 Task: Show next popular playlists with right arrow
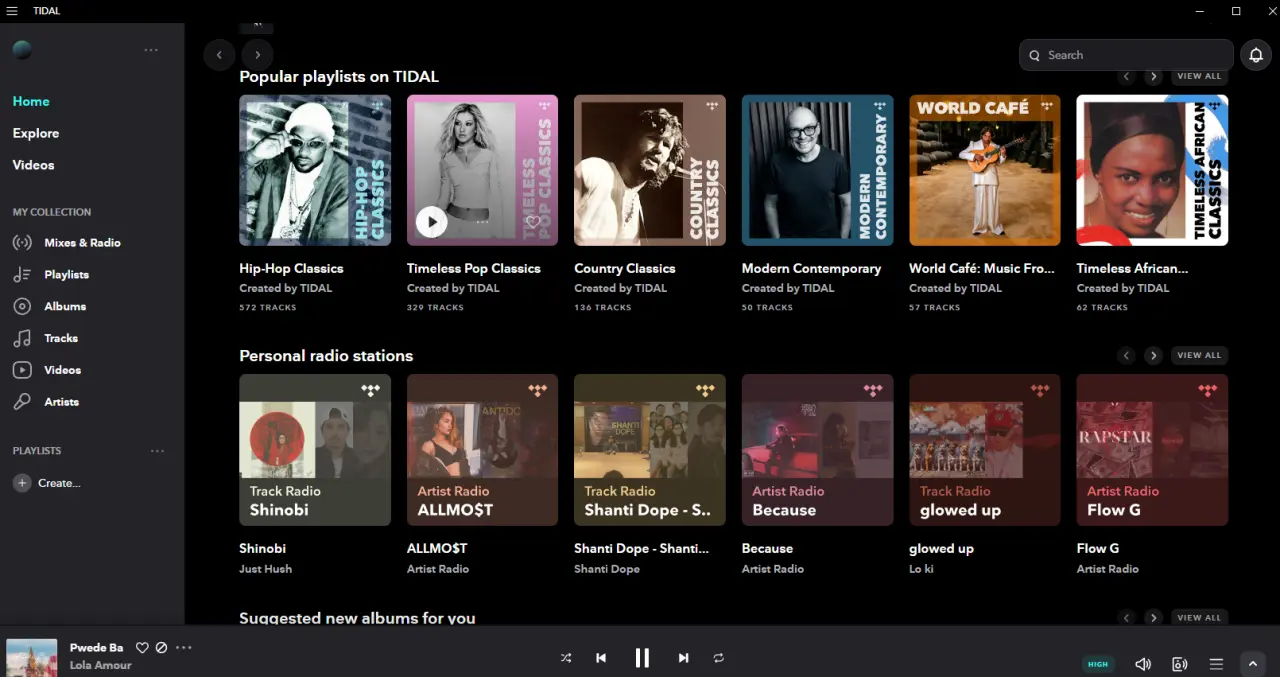click(1153, 76)
